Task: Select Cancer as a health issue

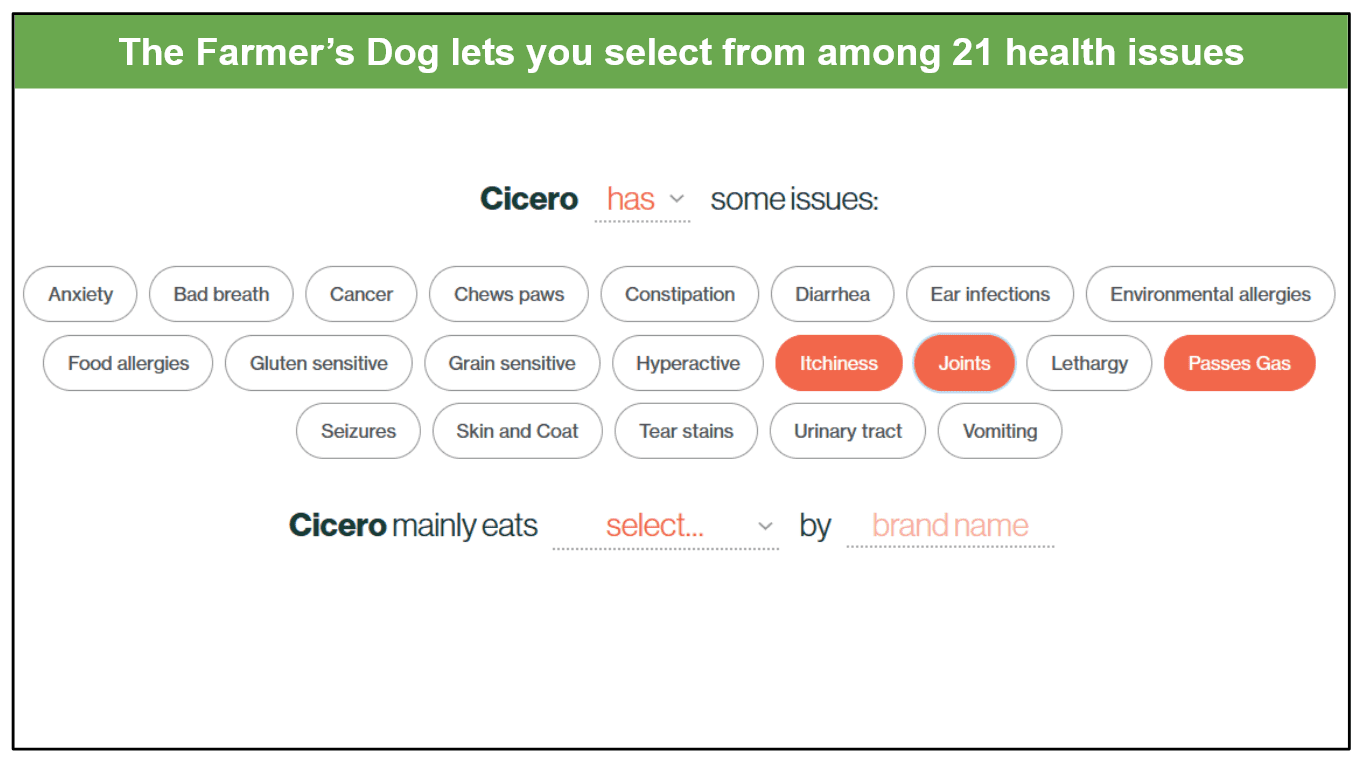Action: click(361, 294)
